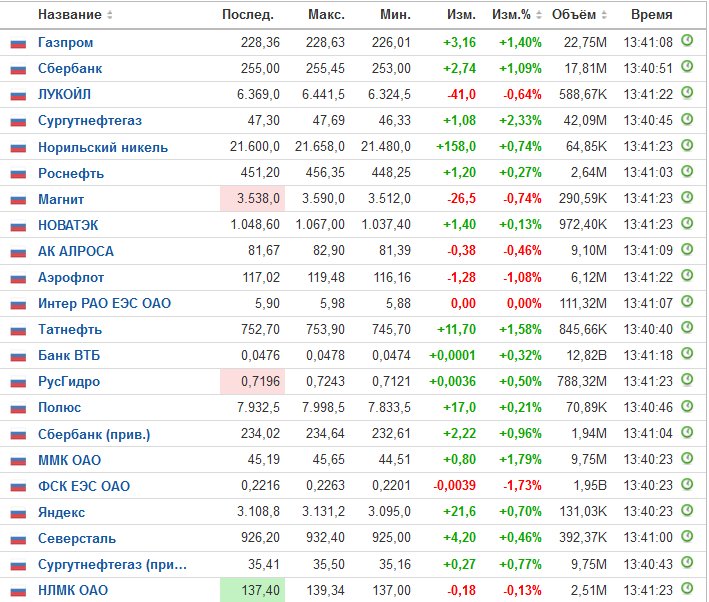Click the clock icon in the Роснефть row
Image resolution: width=709 pixels, height=602 pixels.
687,171
